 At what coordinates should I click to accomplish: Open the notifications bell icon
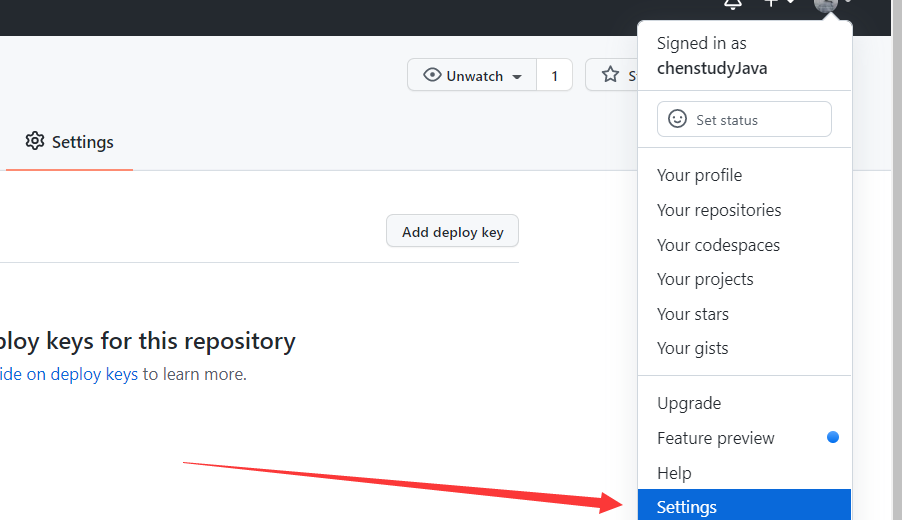pyautogui.click(x=732, y=4)
